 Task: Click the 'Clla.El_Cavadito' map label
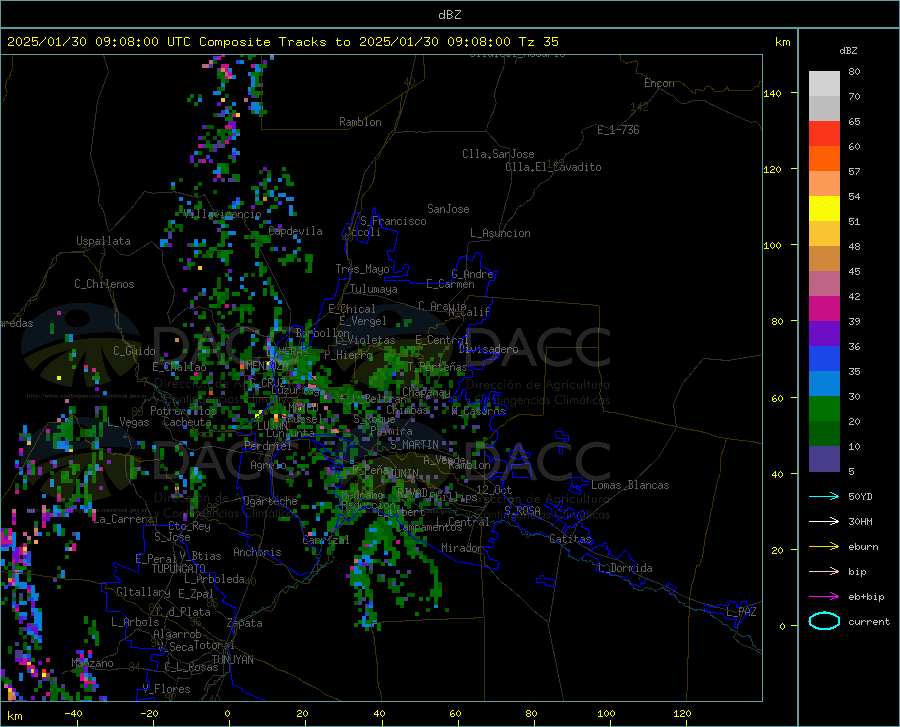(x=553, y=167)
